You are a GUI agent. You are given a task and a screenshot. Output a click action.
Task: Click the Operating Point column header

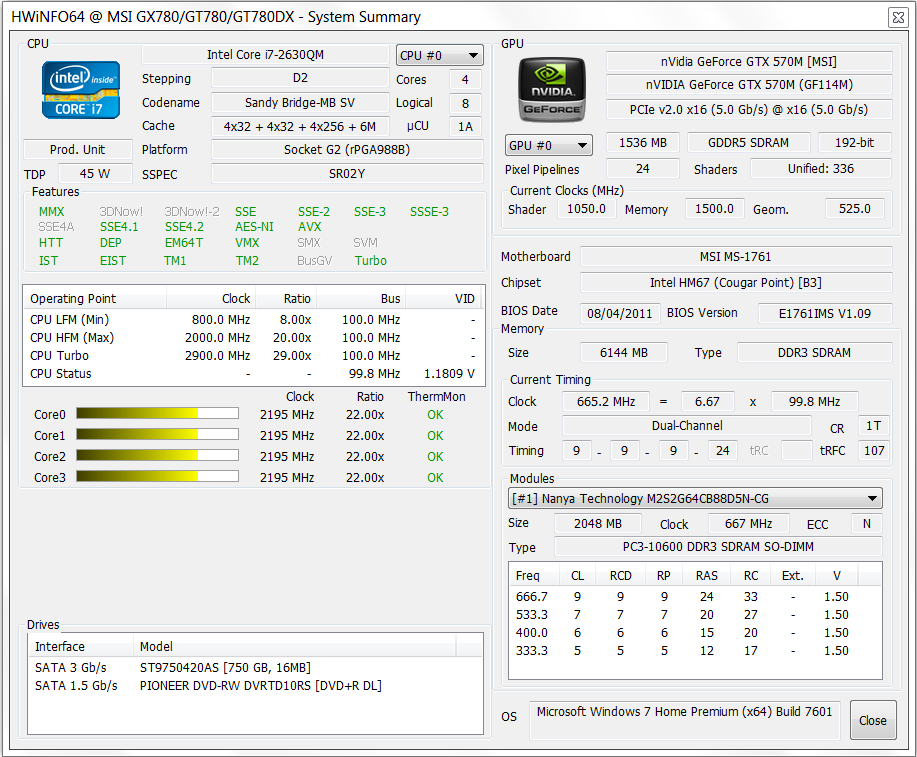tap(95, 298)
